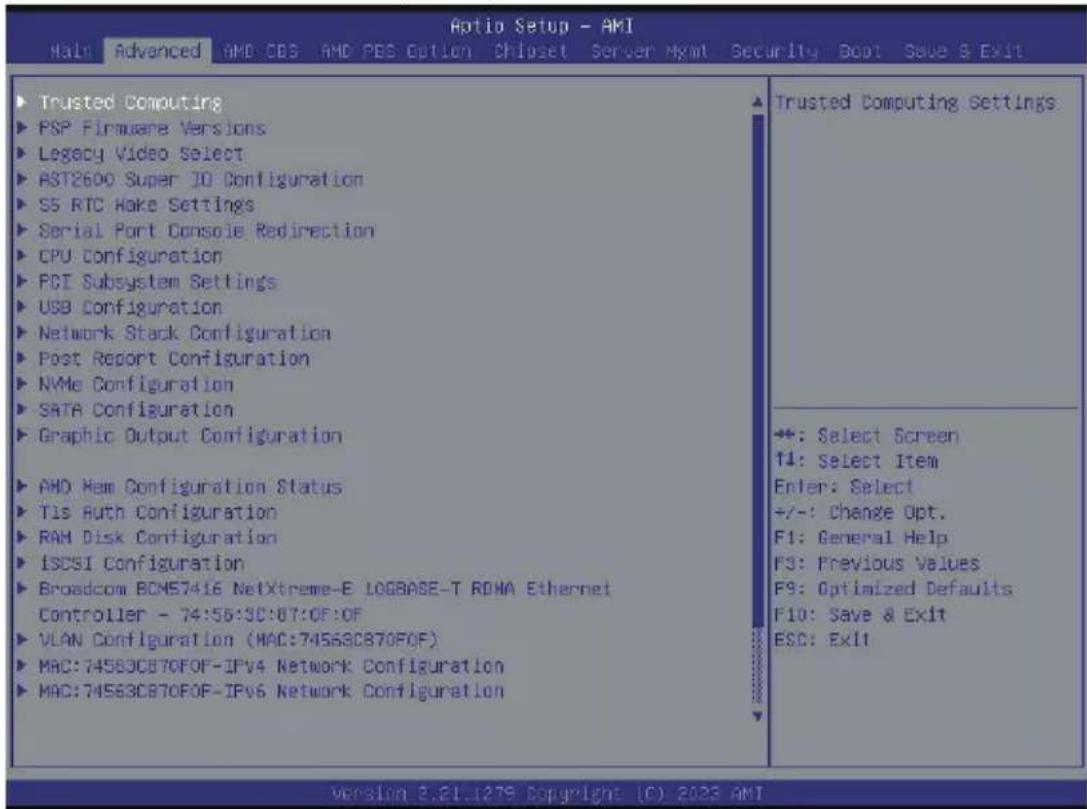Image resolution: width=1087 pixels, height=809 pixels.
Task: Open SATA Configuration submenu
Action: click(136, 410)
